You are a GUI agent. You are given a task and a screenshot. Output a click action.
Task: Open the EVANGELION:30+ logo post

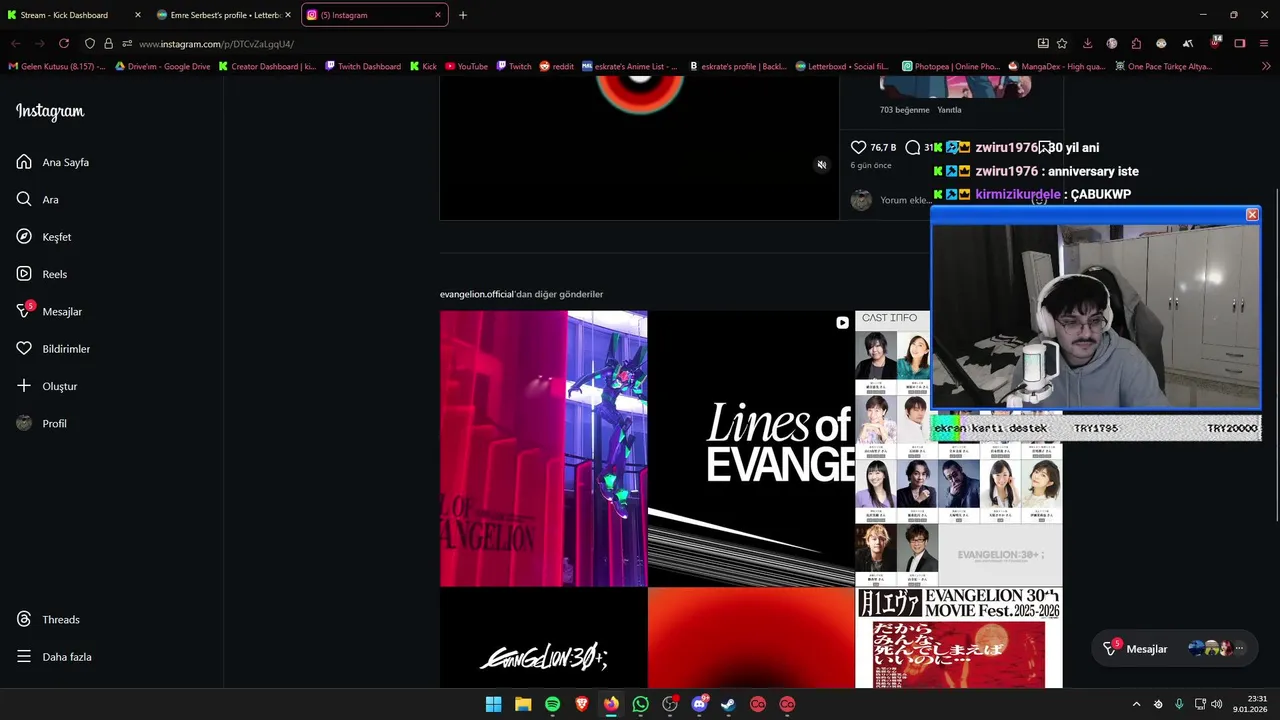(x=543, y=638)
